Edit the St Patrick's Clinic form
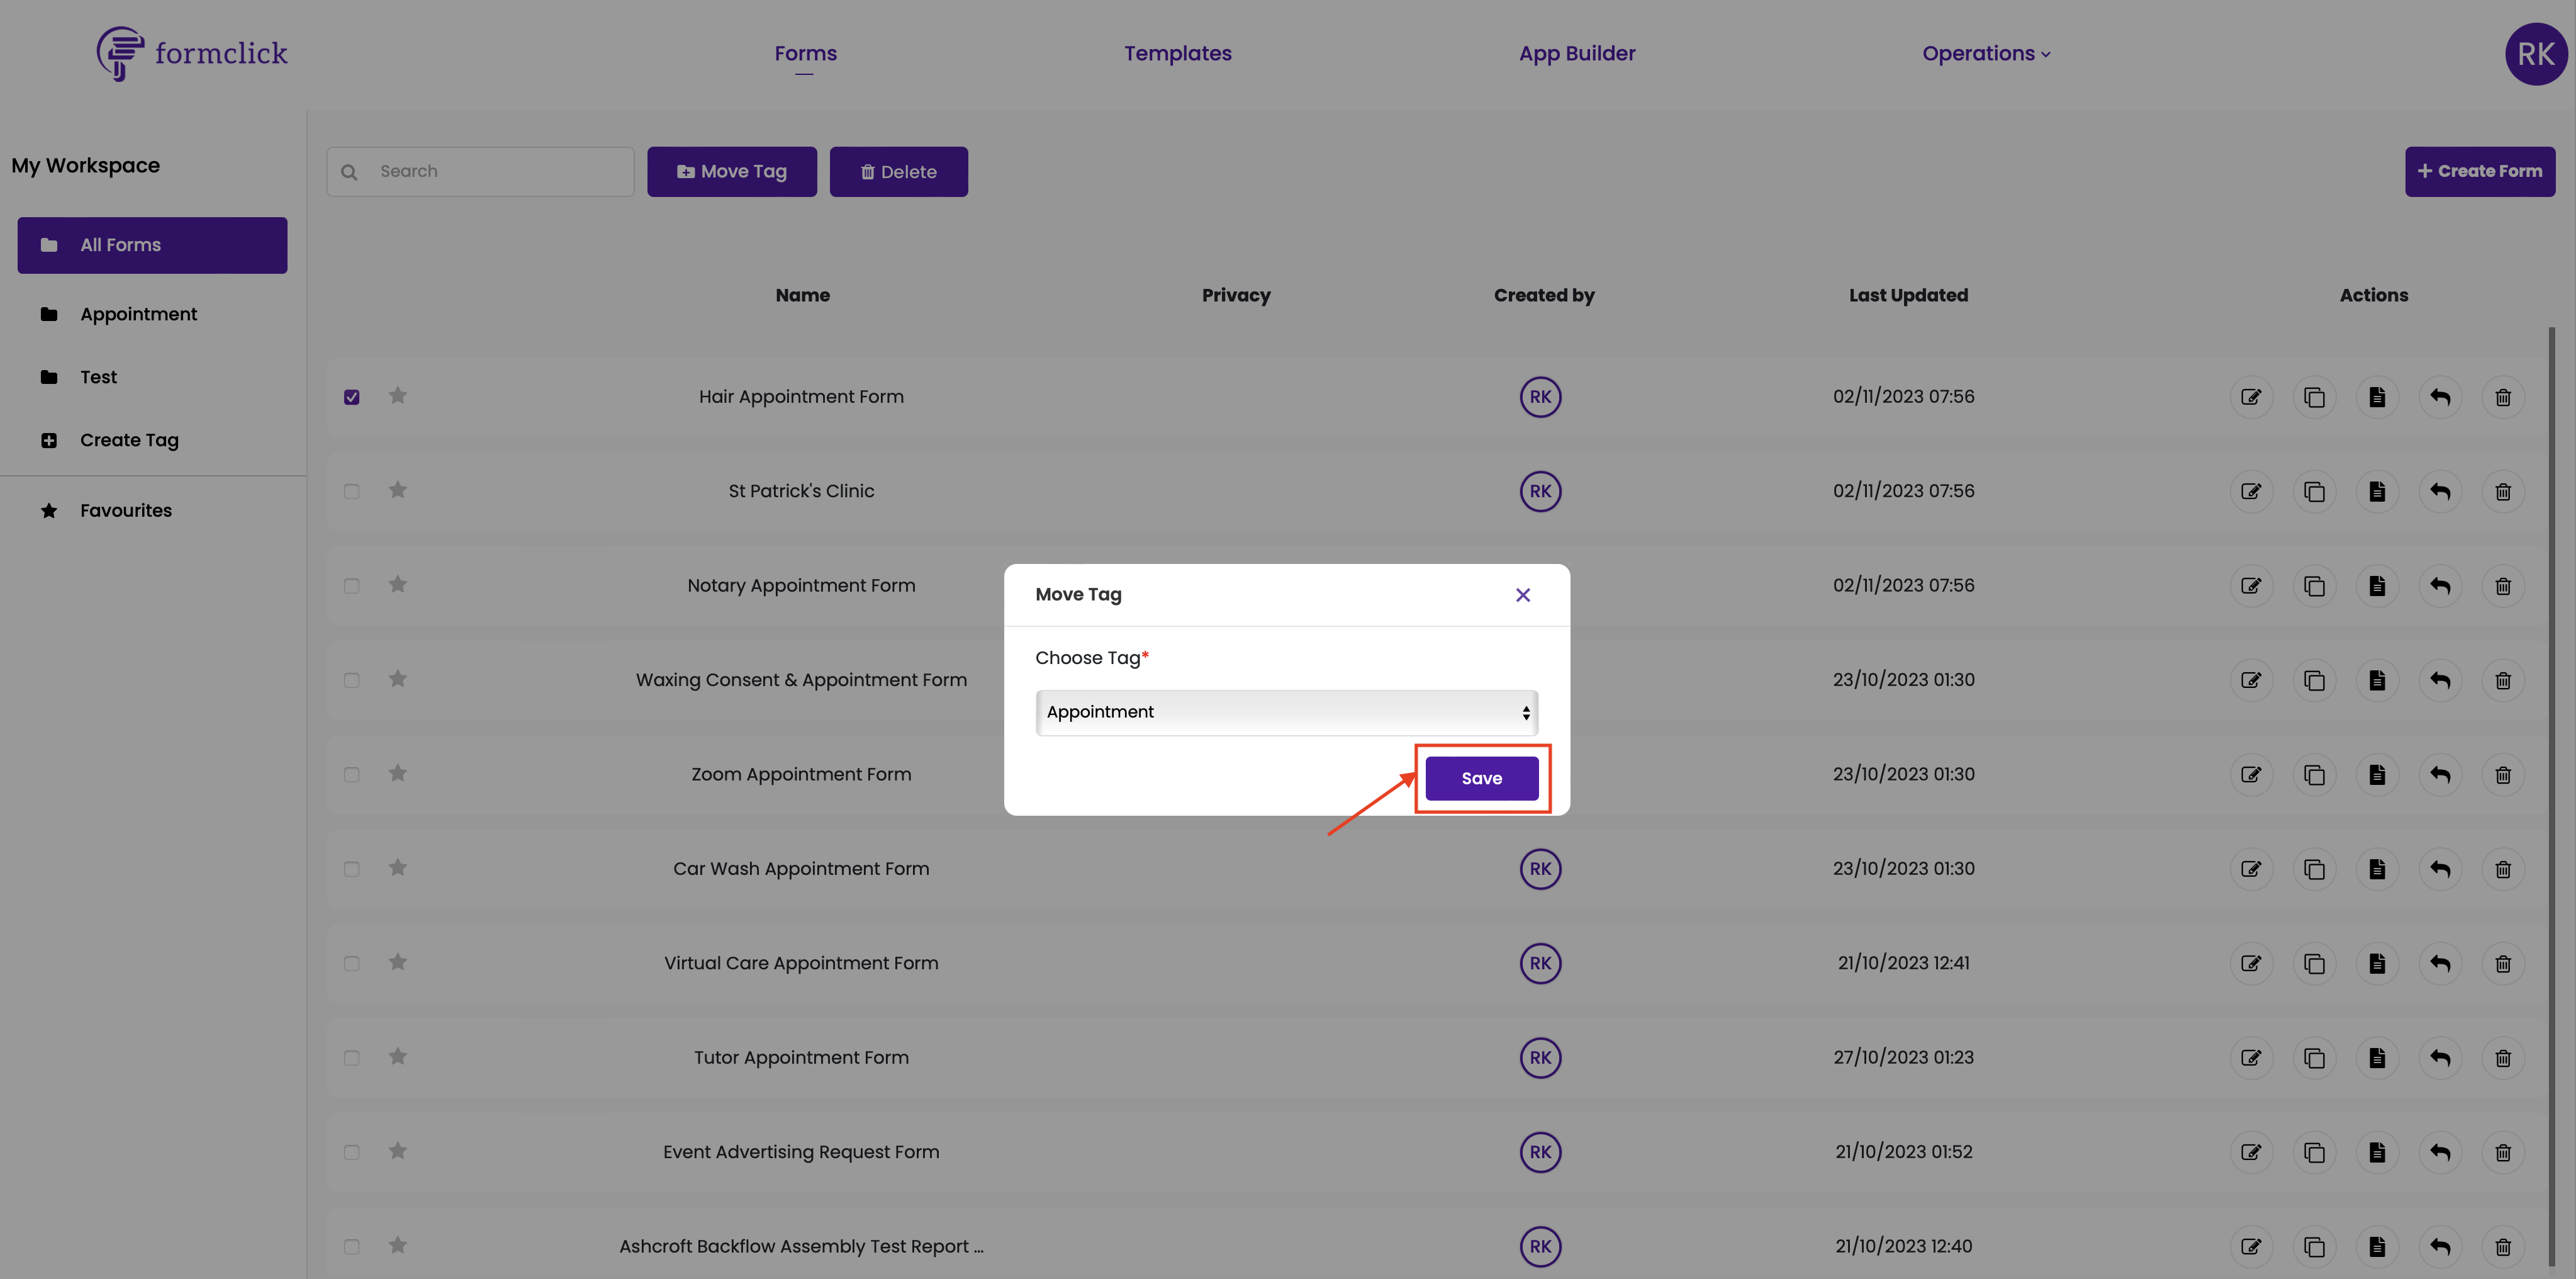This screenshot has height=1279, width=2576. [x=2250, y=491]
